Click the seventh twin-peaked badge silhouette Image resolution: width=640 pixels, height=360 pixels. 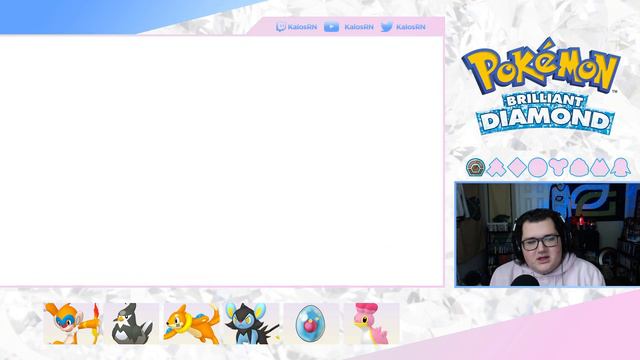[x=600, y=167]
